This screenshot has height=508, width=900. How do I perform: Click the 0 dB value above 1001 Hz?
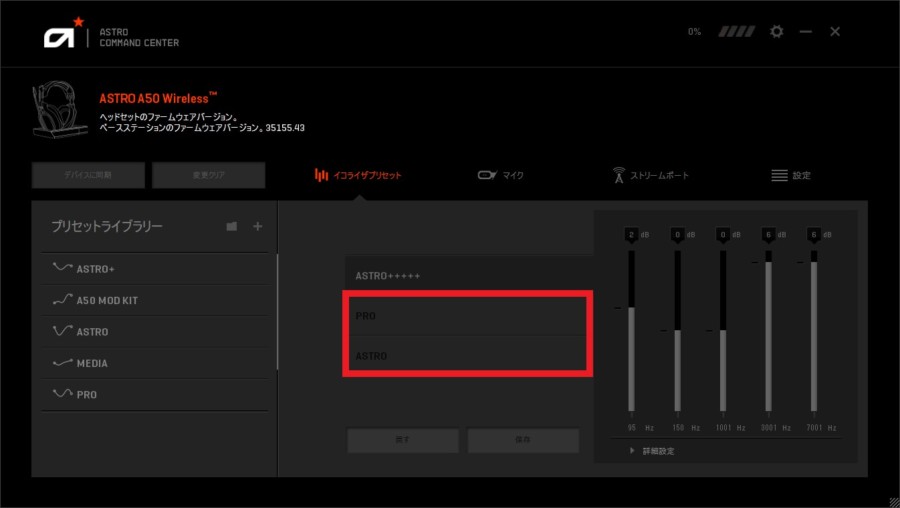point(723,235)
